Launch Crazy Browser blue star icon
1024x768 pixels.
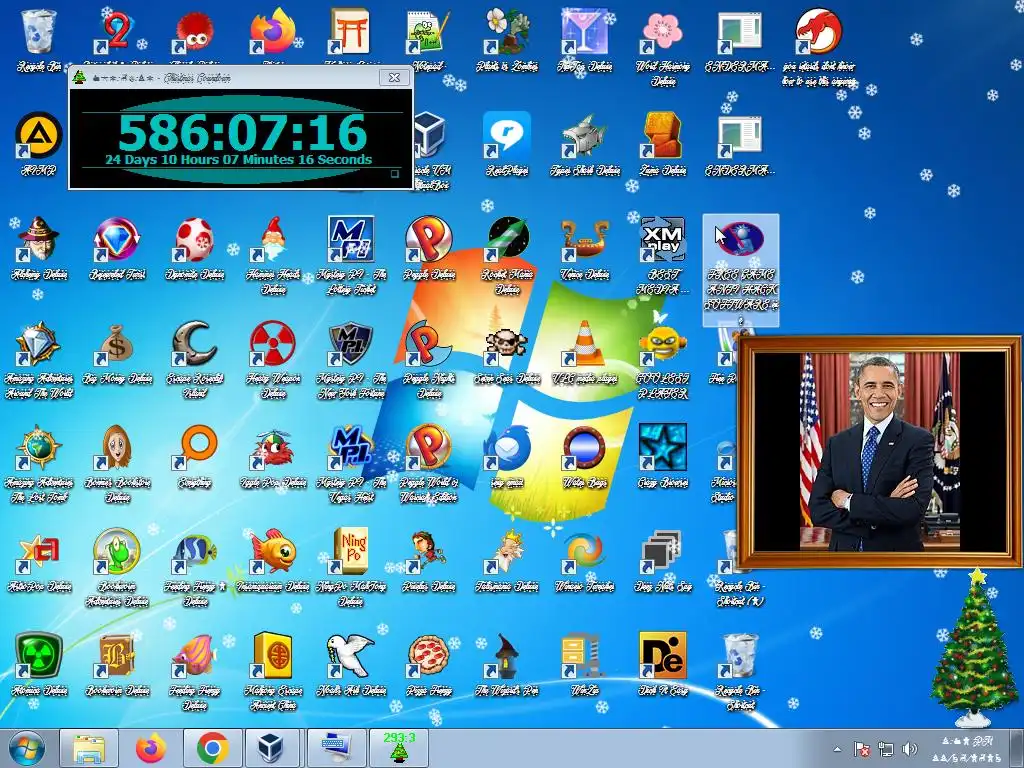[662, 448]
